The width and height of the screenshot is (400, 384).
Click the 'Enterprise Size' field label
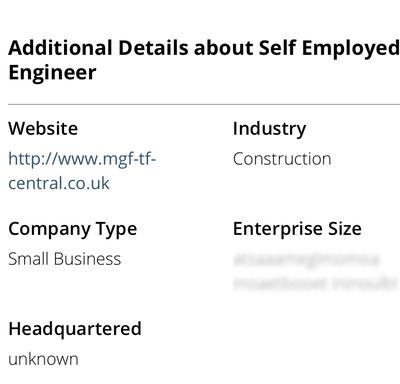(297, 229)
